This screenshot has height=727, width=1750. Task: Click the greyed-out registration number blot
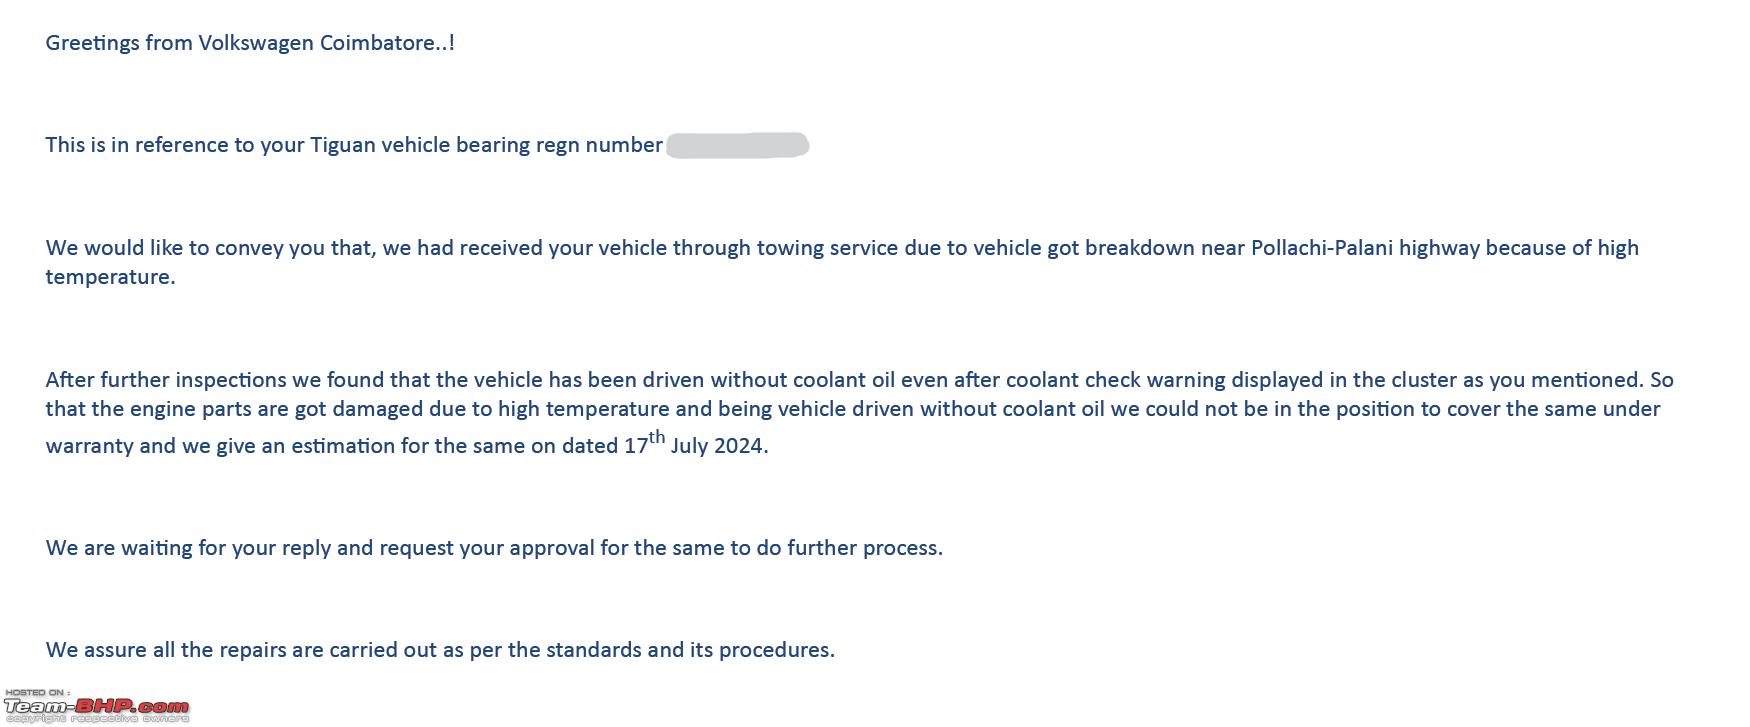[737, 145]
